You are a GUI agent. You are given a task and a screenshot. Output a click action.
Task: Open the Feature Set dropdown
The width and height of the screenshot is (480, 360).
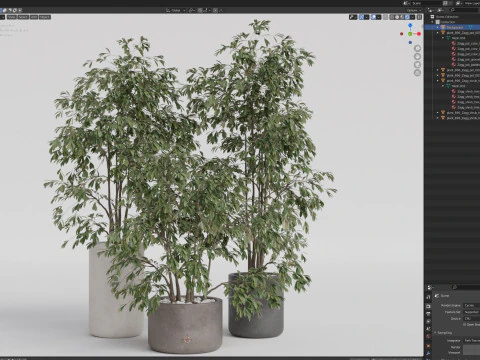(x=471, y=312)
